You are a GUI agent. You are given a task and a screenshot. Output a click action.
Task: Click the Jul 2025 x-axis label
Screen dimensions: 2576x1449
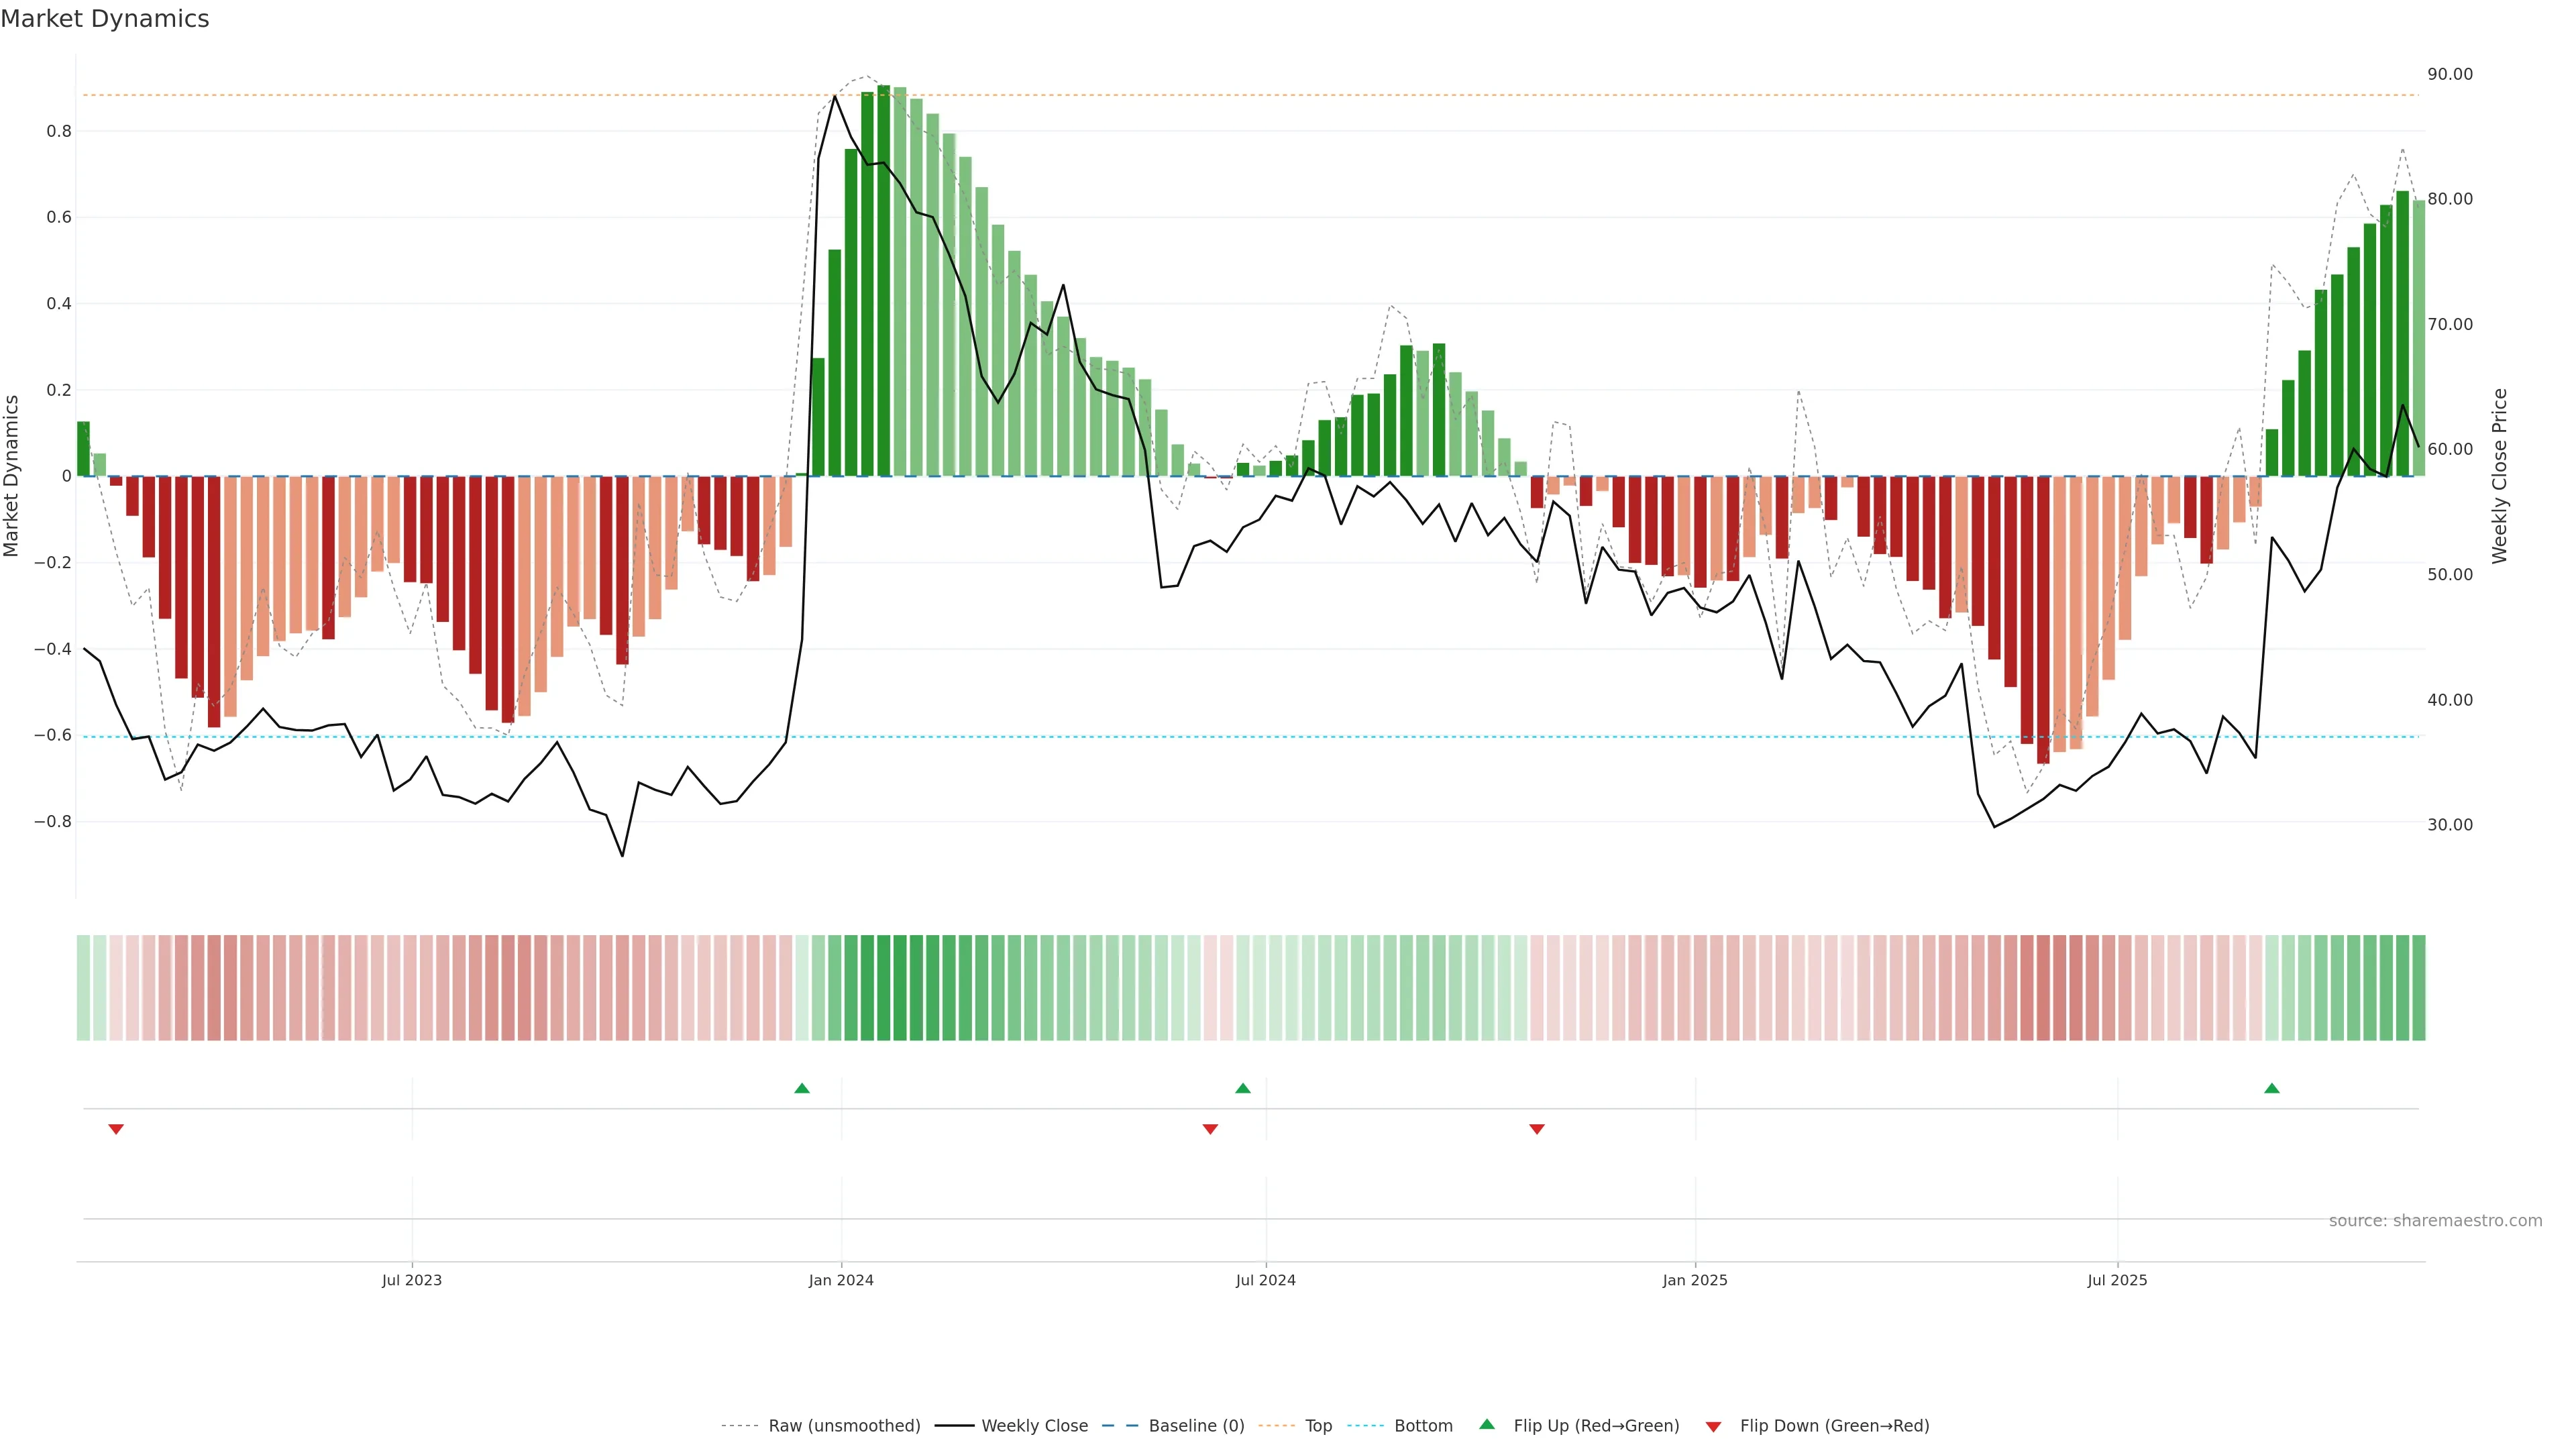pos(2117,1280)
